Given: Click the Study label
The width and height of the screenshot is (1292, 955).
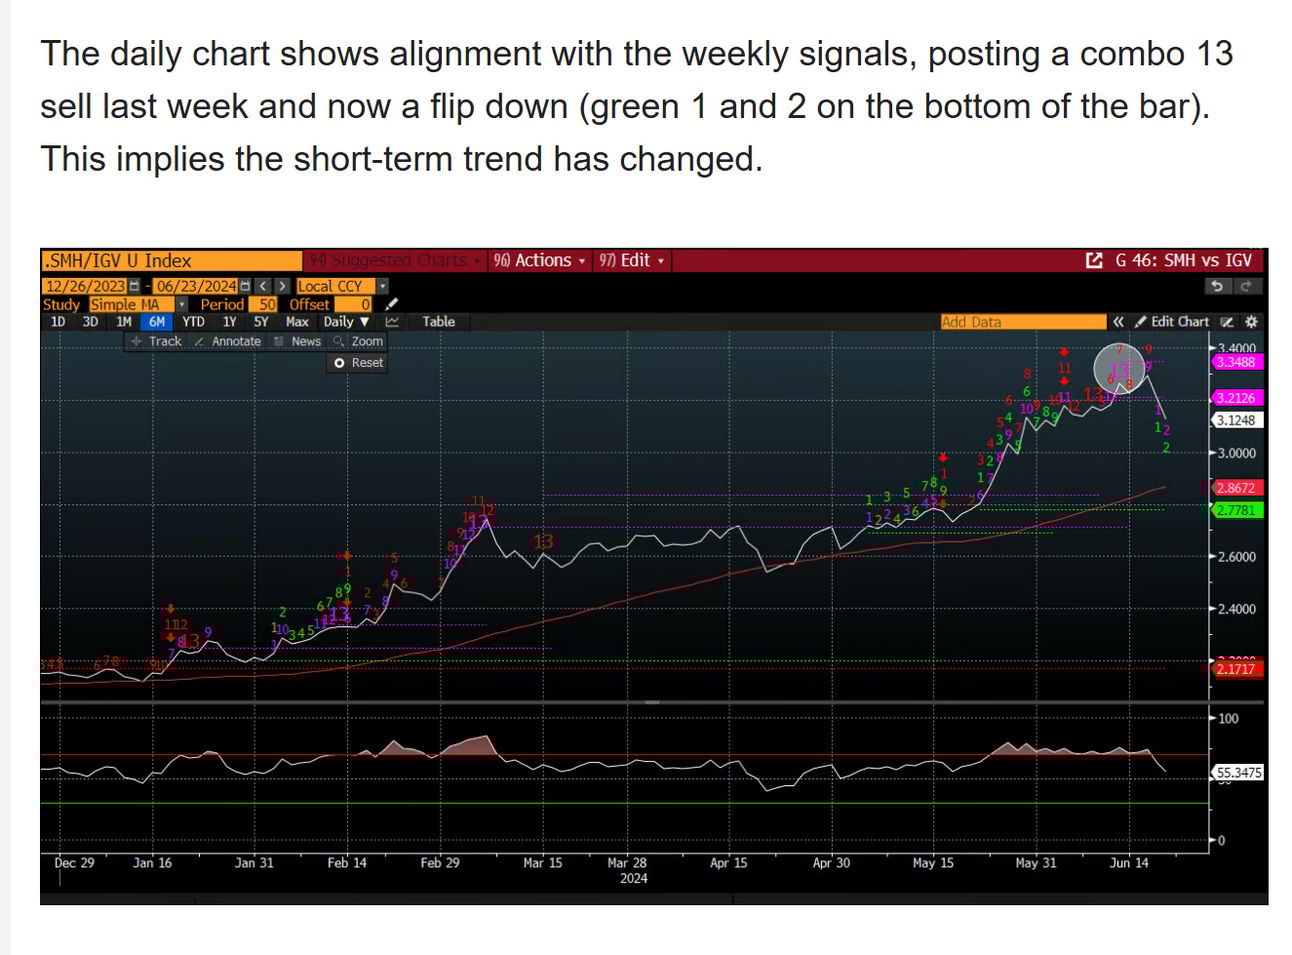Looking at the screenshot, I should (x=61, y=304).
